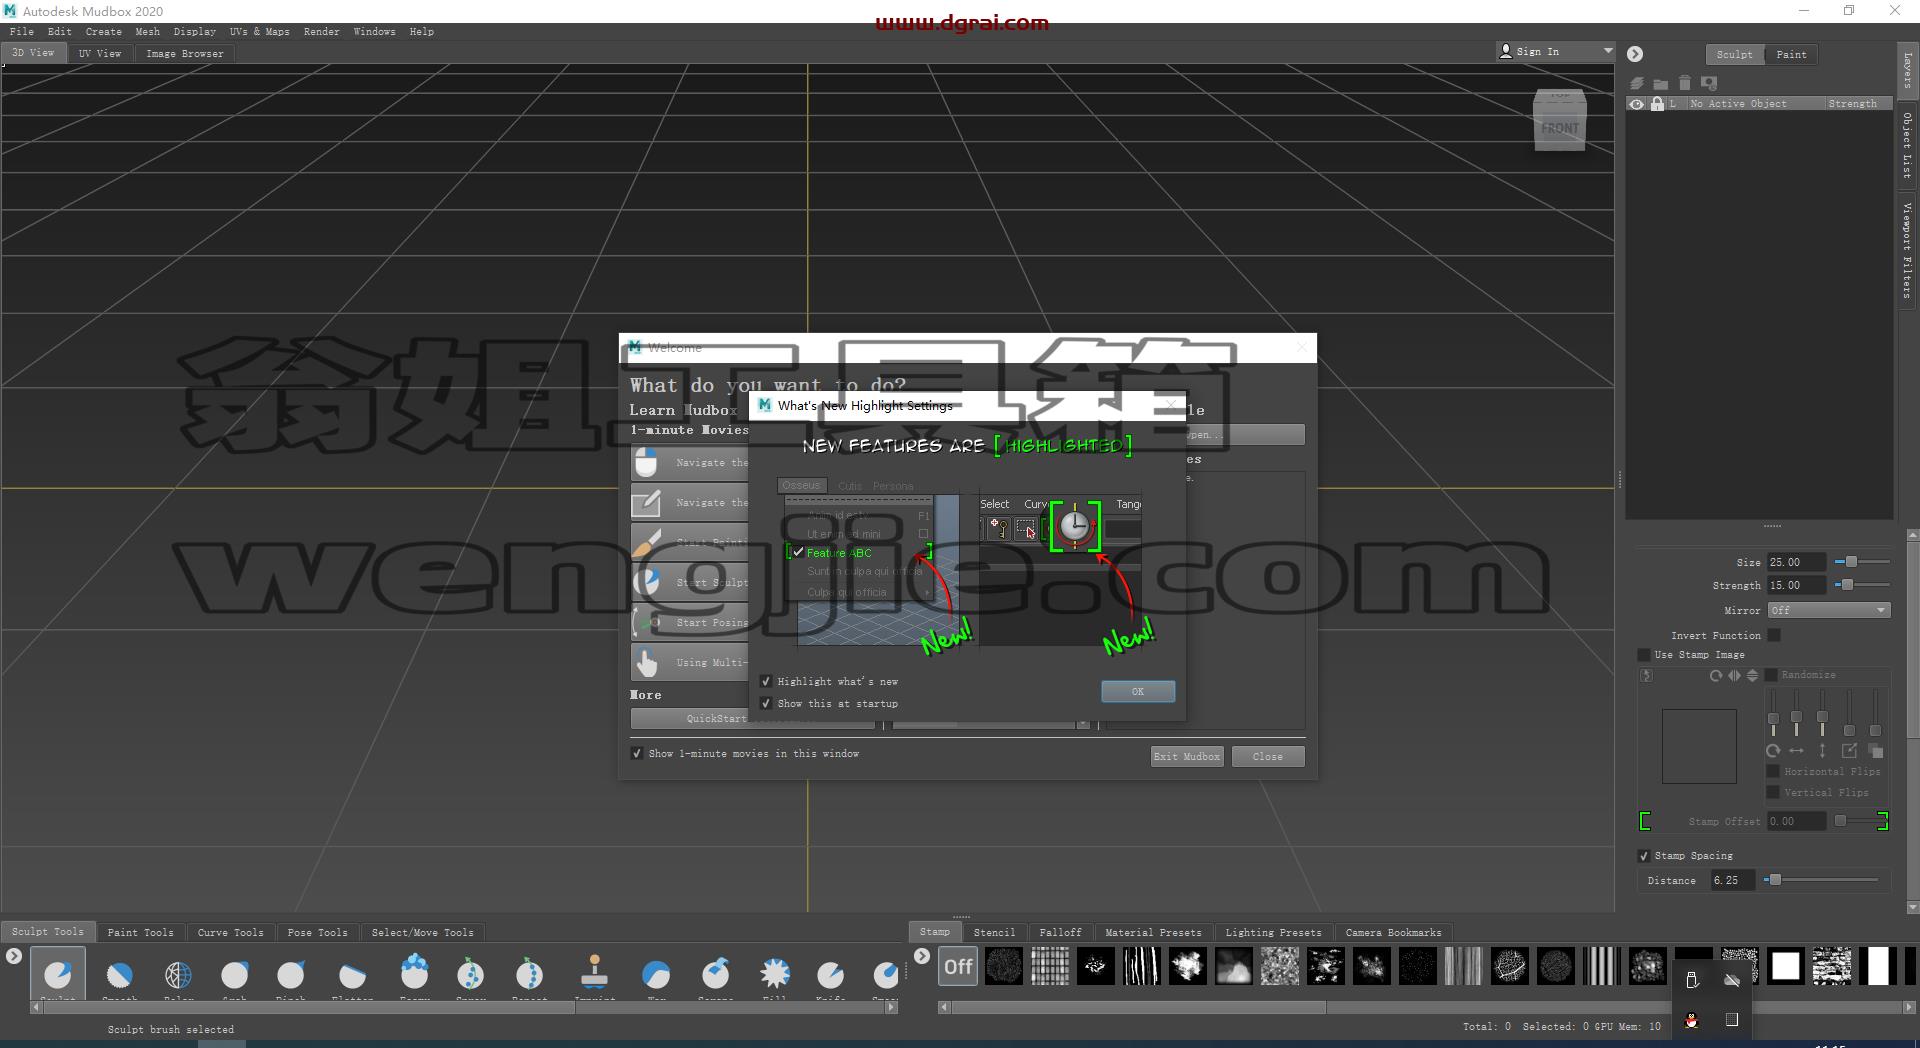Choose the Flatten tool icon
This screenshot has height=1048, width=1920.
click(x=352, y=974)
